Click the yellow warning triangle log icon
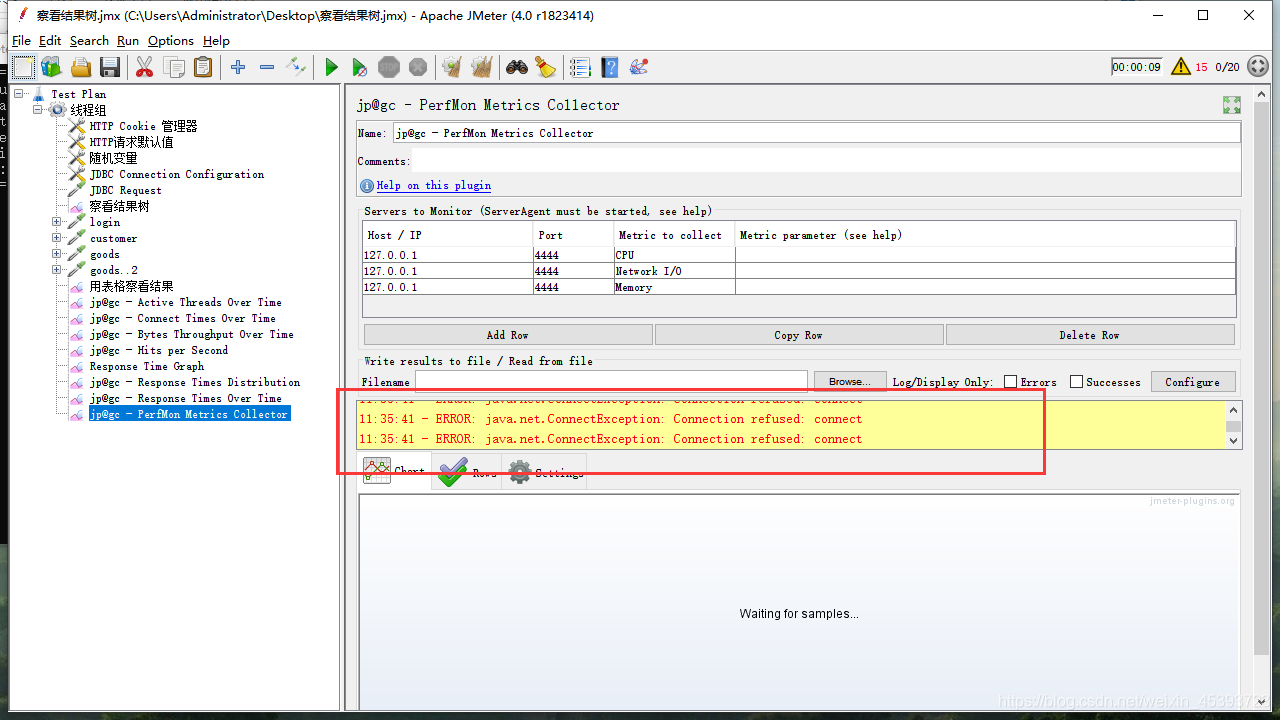Viewport: 1280px width, 720px height. click(x=1181, y=67)
